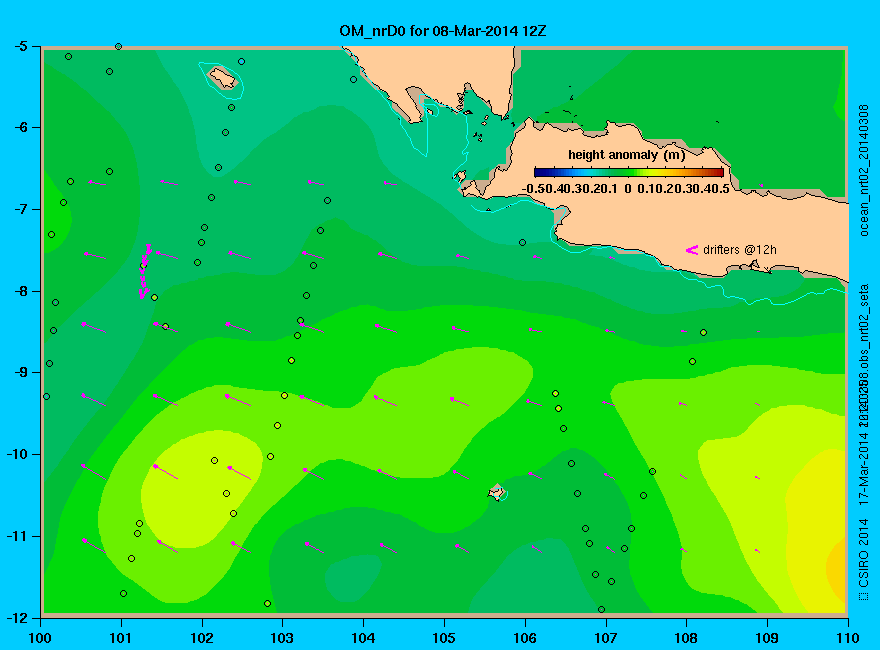This screenshot has height=650, width=880.
Task: Click the "-11" latitude tick label
Action: pos(16,535)
